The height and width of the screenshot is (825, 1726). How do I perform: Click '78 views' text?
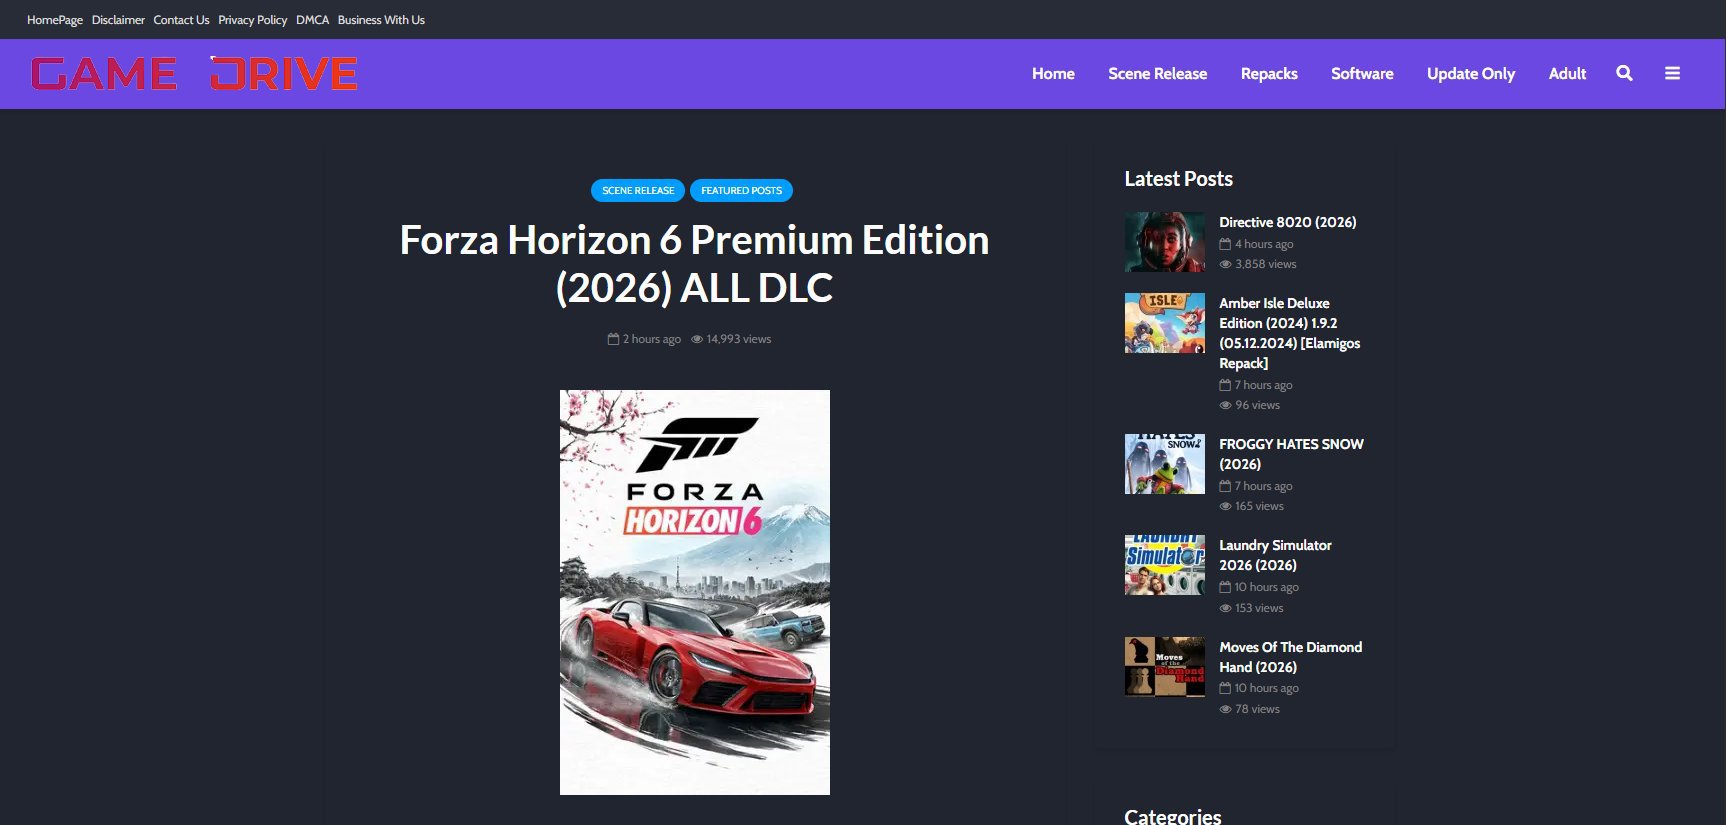point(1257,709)
